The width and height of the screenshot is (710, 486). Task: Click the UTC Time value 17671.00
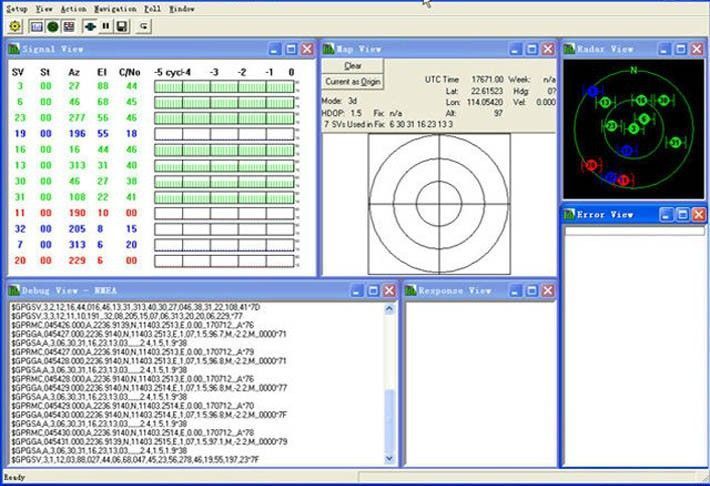[x=487, y=79]
